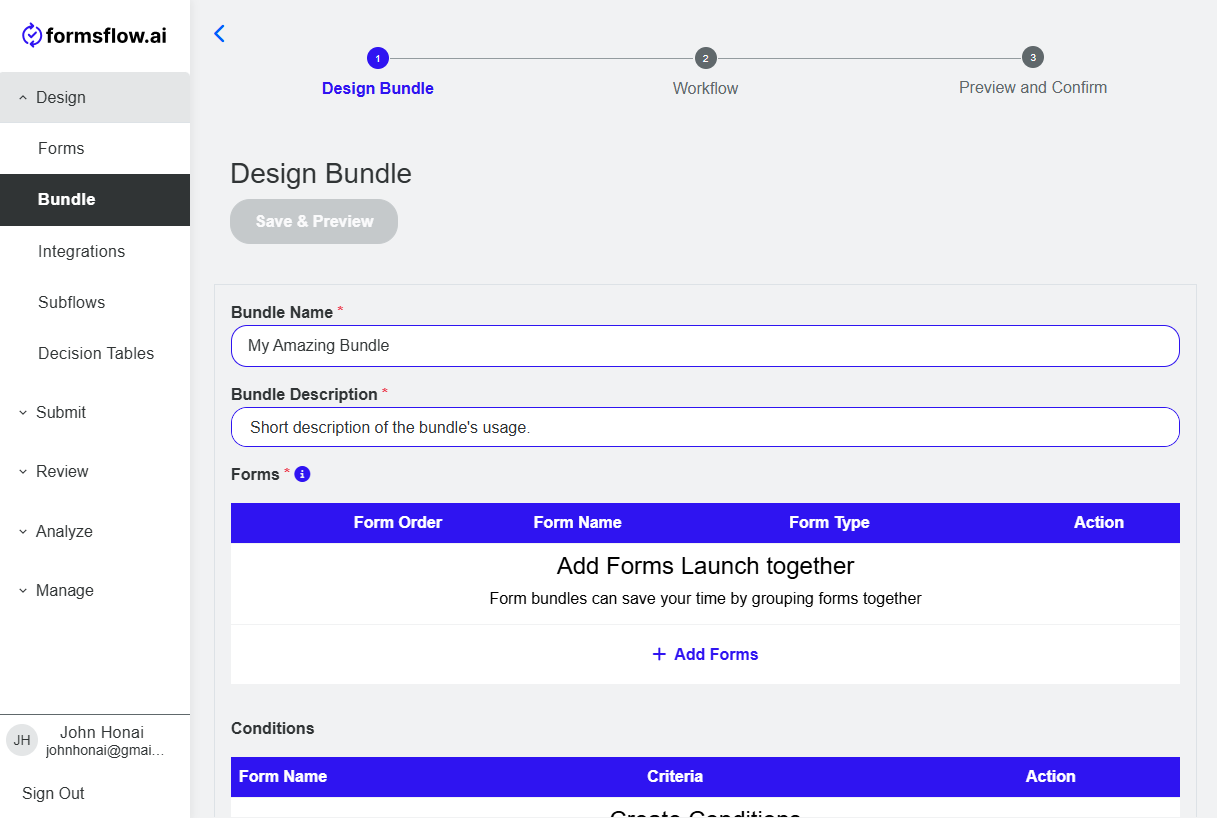Click the Conditions table Form Name header
The width and height of the screenshot is (1217, 818).
click(x=283, y=776)
